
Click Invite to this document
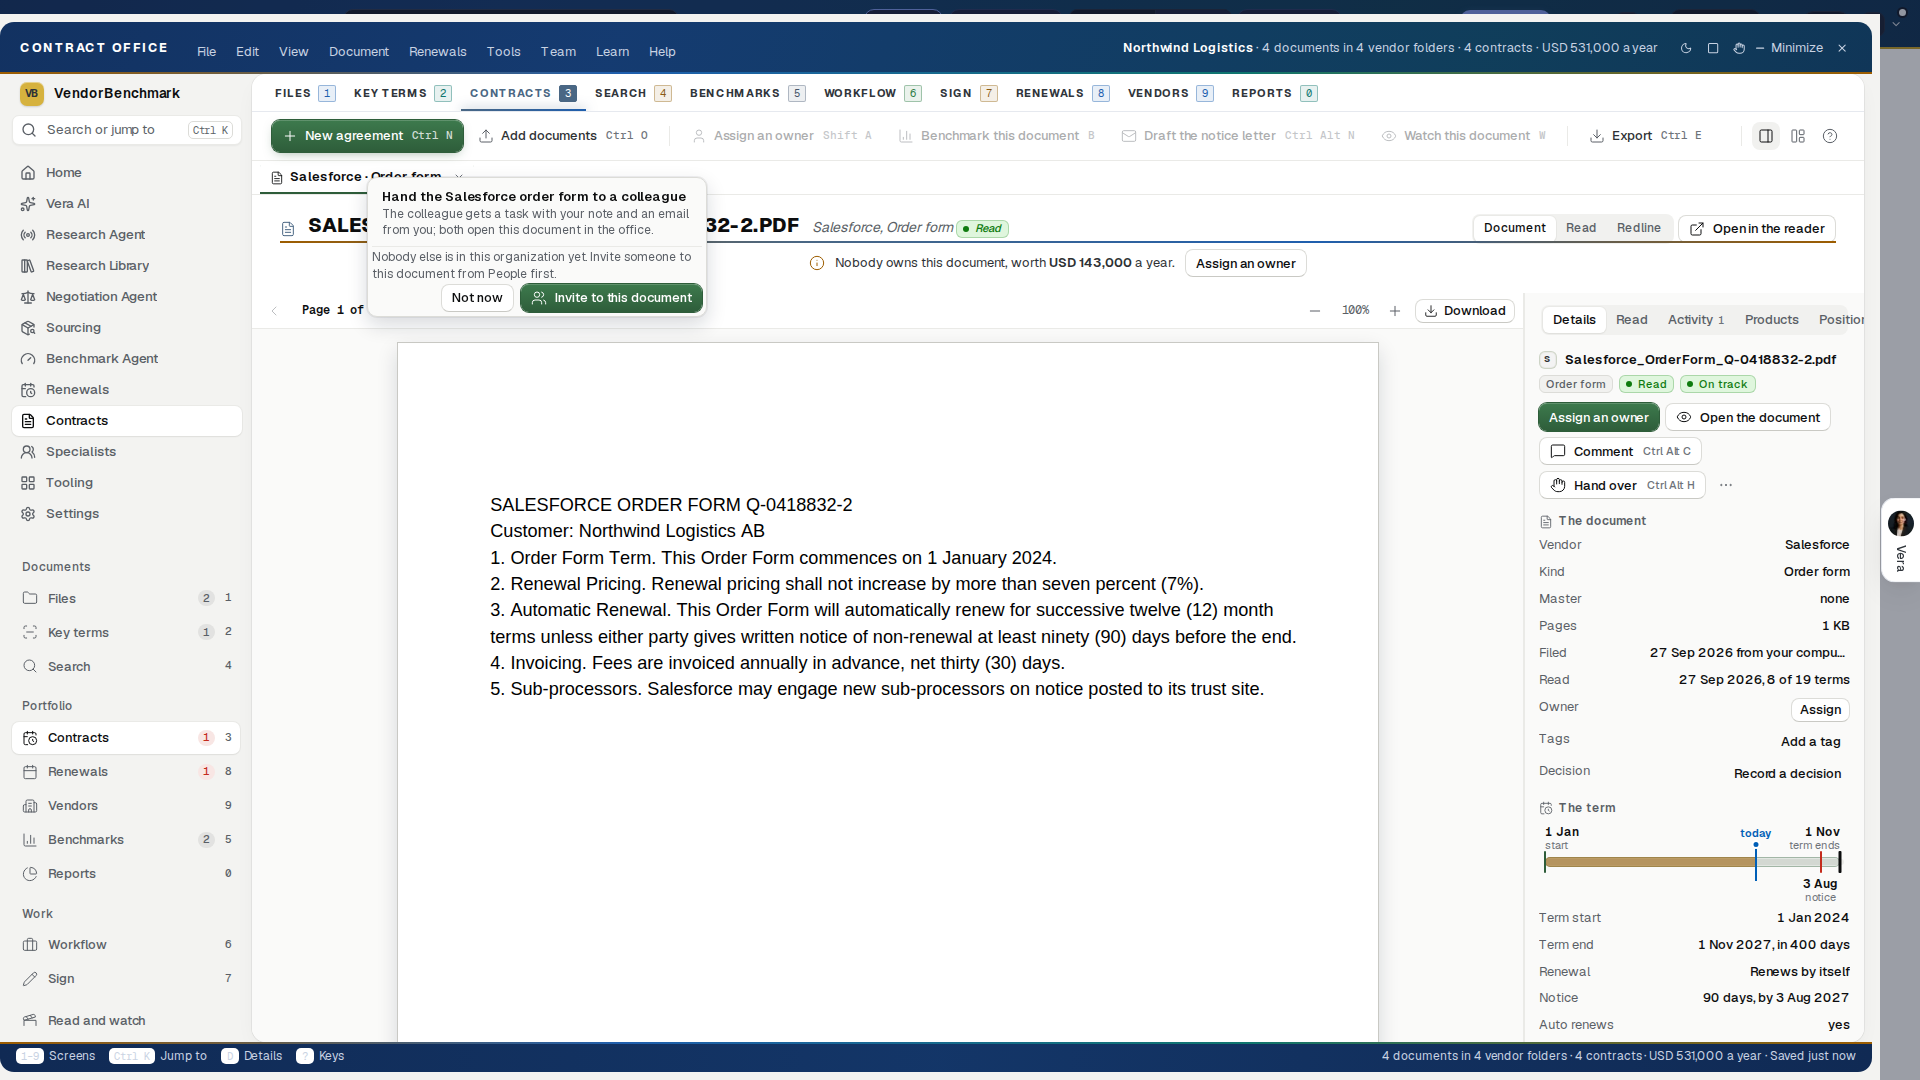pos(612,298)
